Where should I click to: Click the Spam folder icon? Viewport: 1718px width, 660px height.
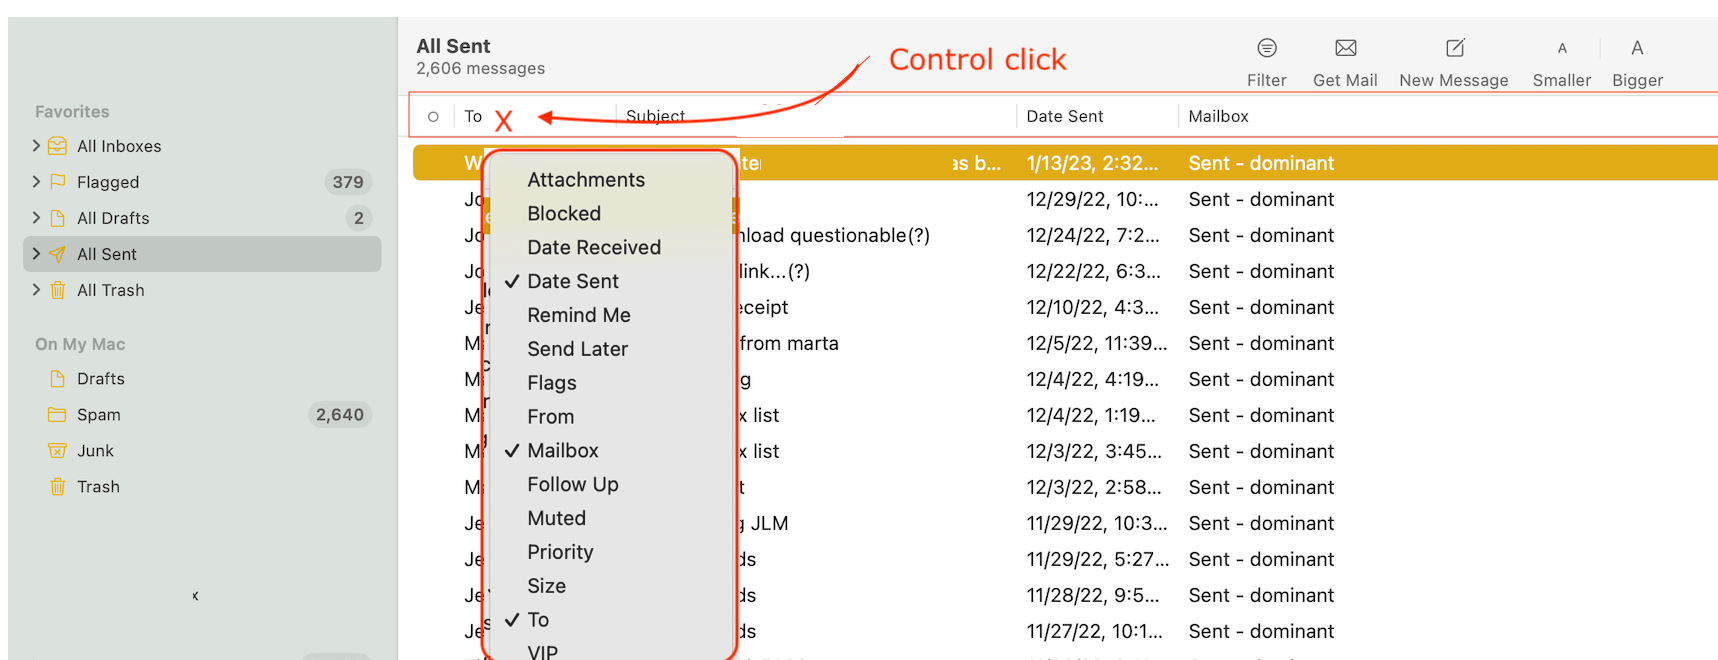pyautogui.click(x=56, y=414)
